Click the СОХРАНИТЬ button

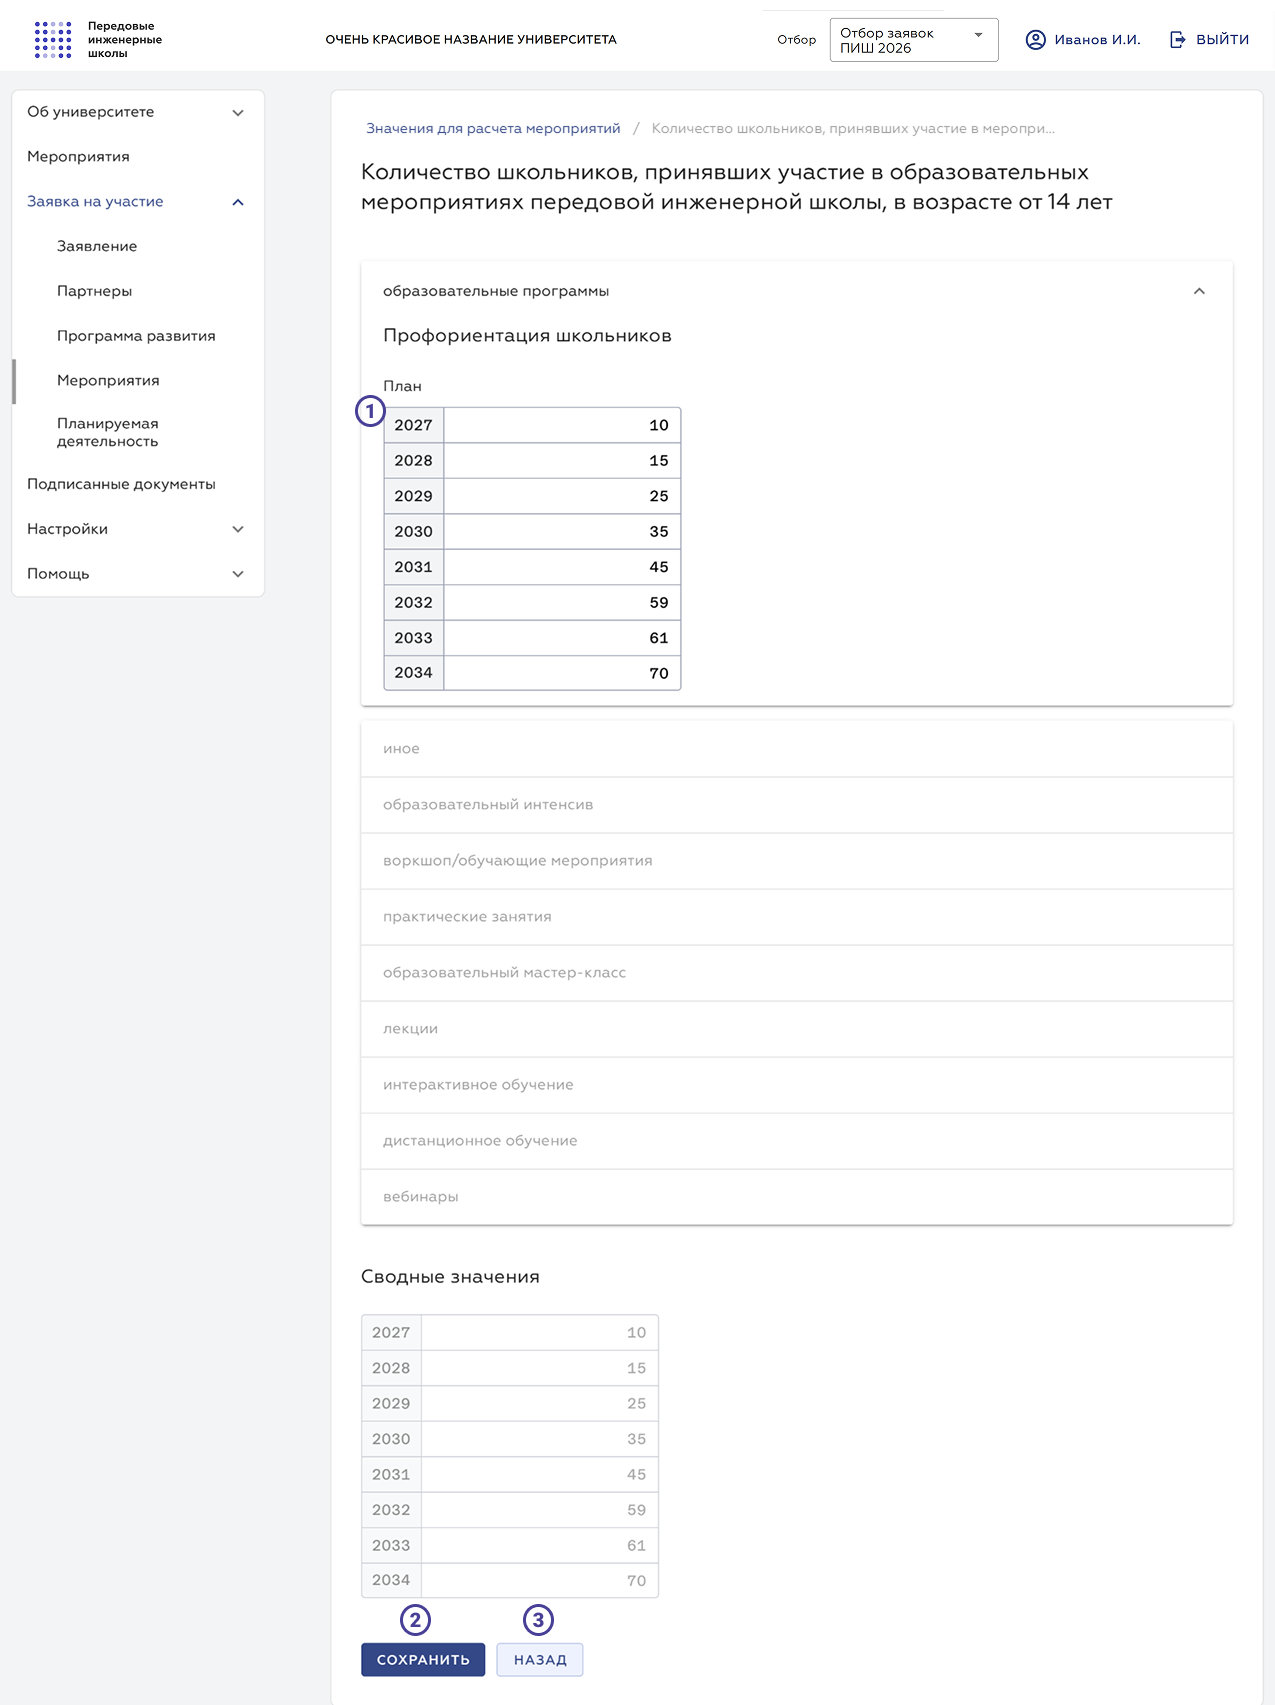click(x=423, y=1660)
